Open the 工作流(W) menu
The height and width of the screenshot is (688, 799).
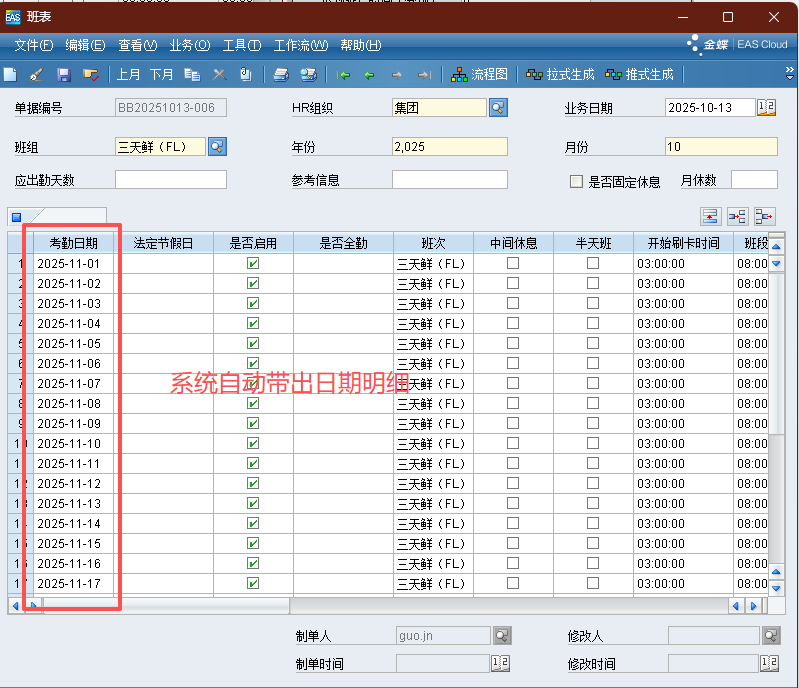tap(300, 45)
